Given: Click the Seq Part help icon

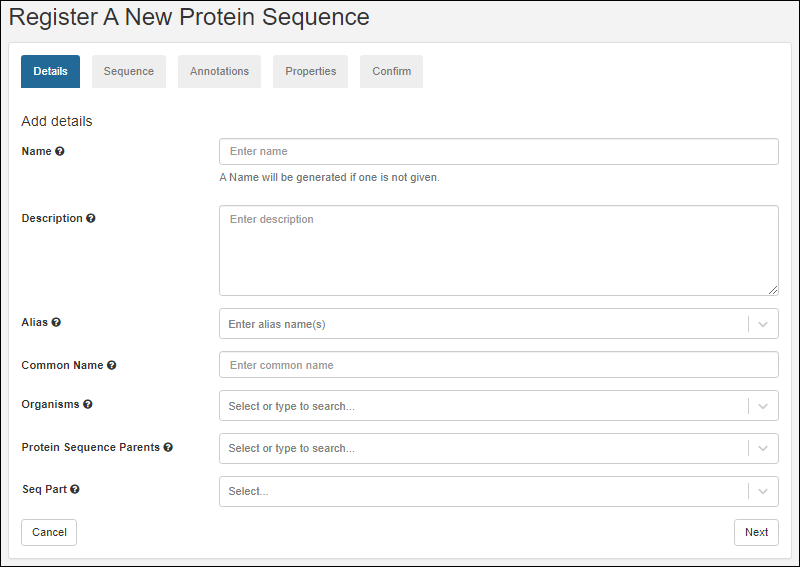Looking at the screenshot, I should point(75,490).
